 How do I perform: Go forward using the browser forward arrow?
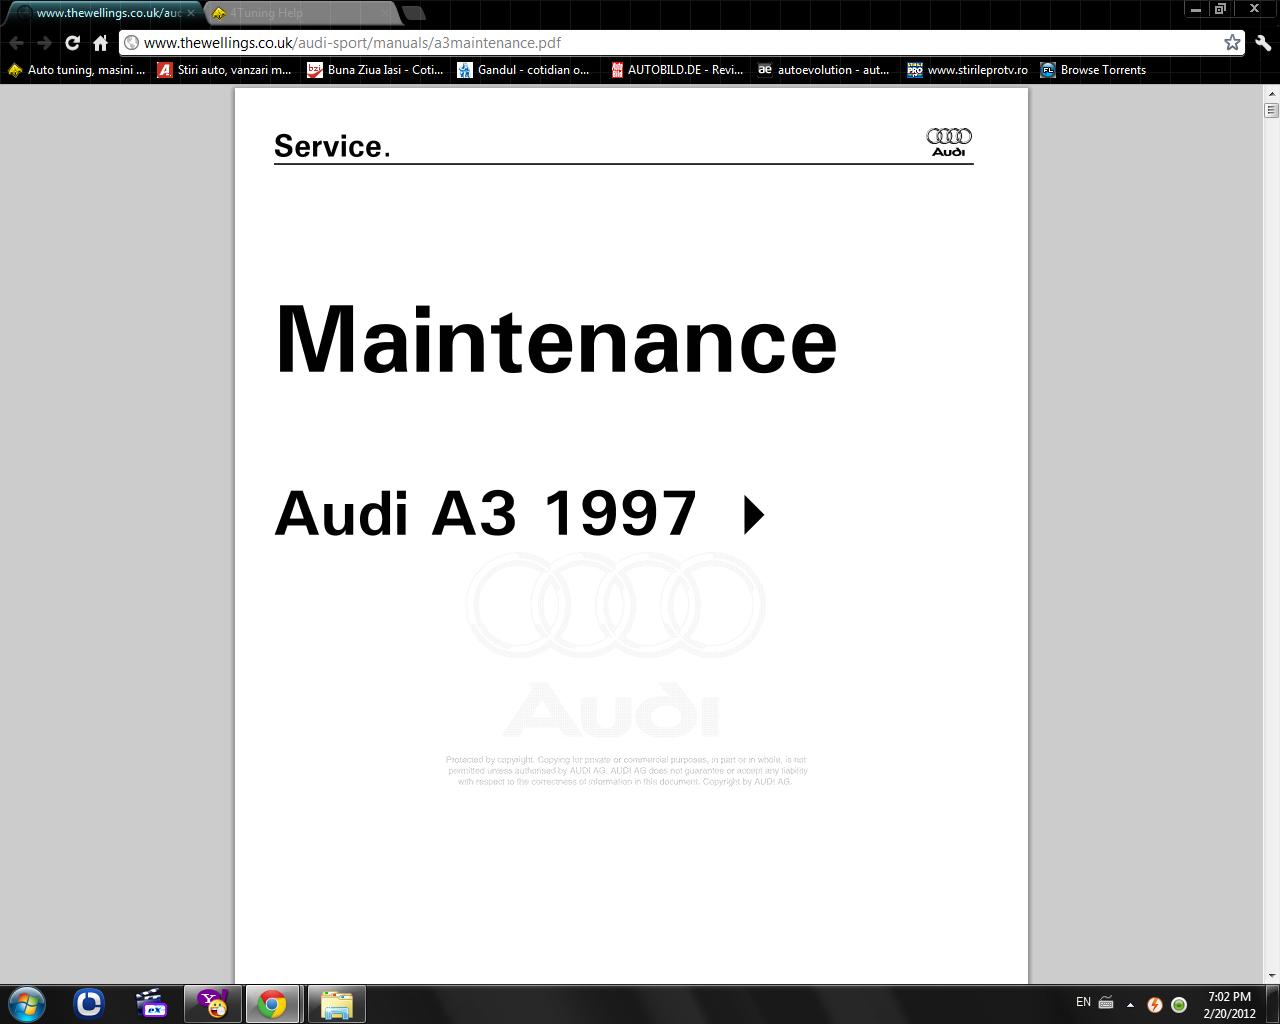click(x=44, y=43)
